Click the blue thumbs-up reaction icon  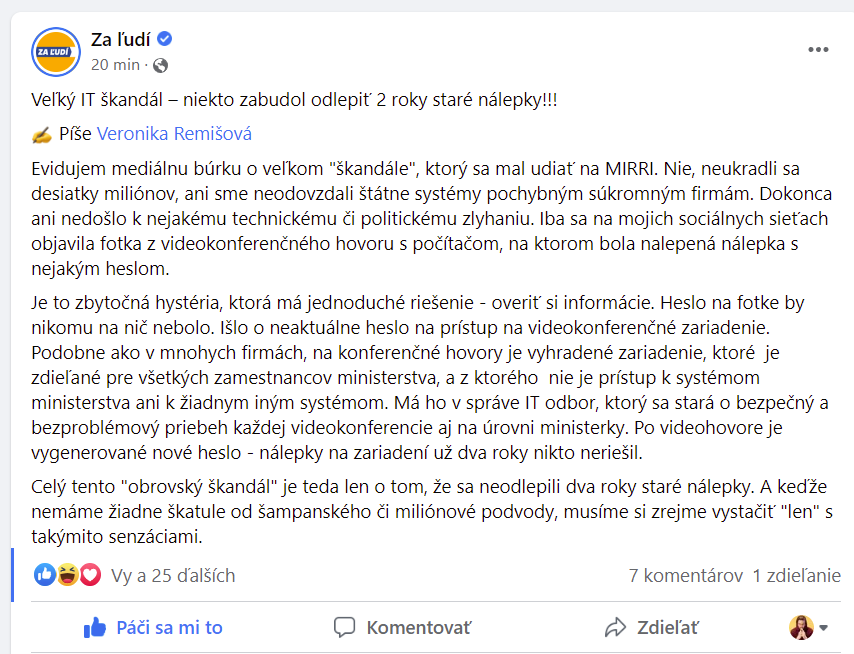tap(45, 575)
